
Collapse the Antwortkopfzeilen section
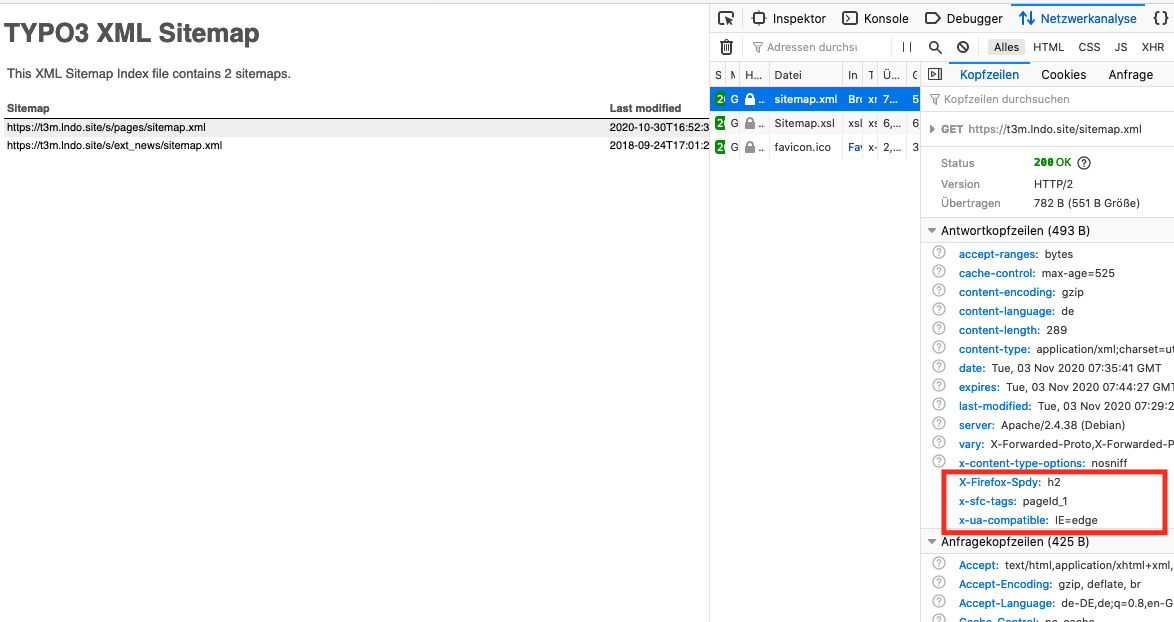(932, 231)
